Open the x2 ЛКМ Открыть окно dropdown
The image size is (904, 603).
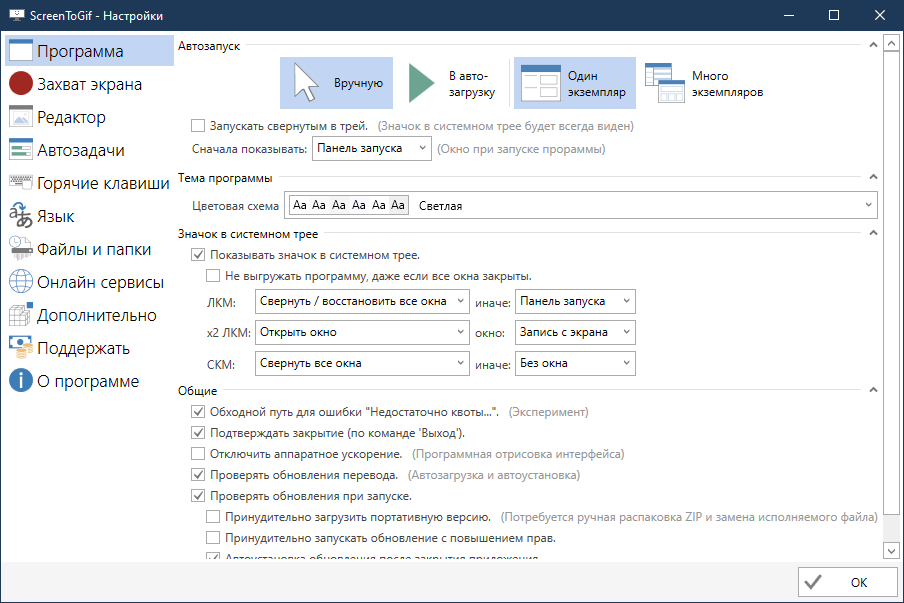(362, 332)
